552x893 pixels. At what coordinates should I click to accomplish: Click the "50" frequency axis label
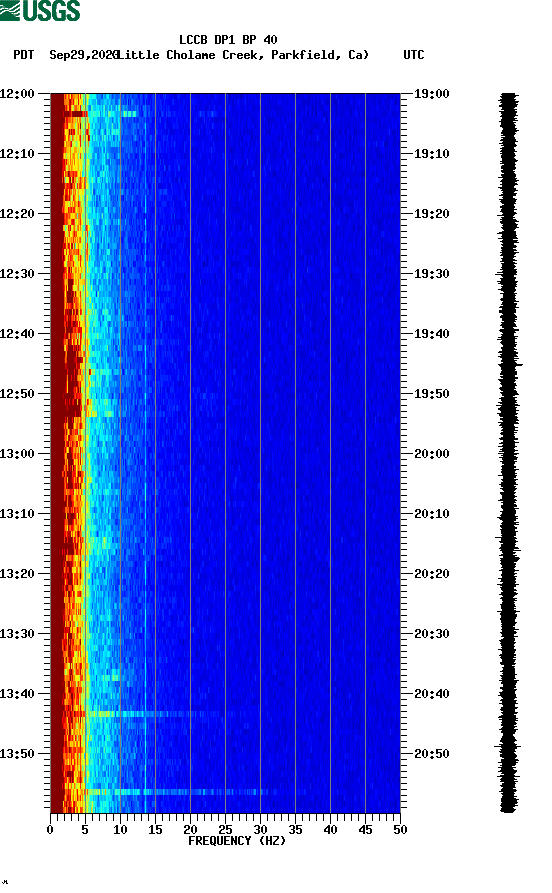(400, 830)
